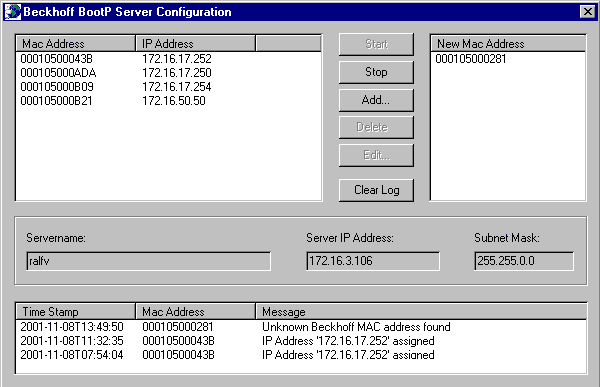
Task: Click the Time Stamp column header
Action: click(76, 312)
